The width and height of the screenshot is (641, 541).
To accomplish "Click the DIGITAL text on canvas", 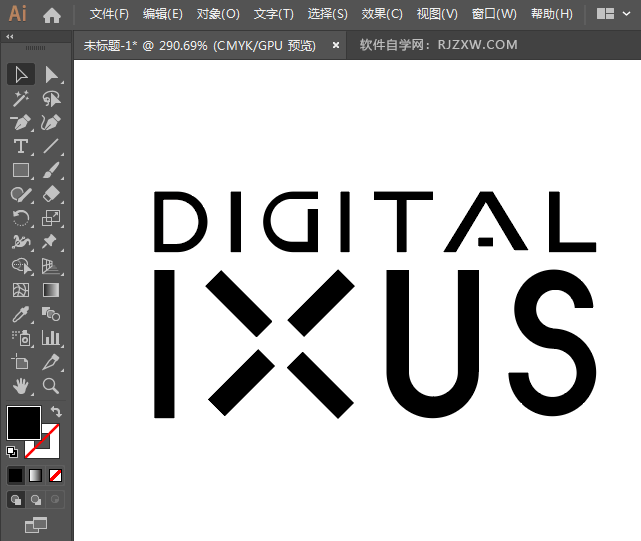I will point(375,221).
